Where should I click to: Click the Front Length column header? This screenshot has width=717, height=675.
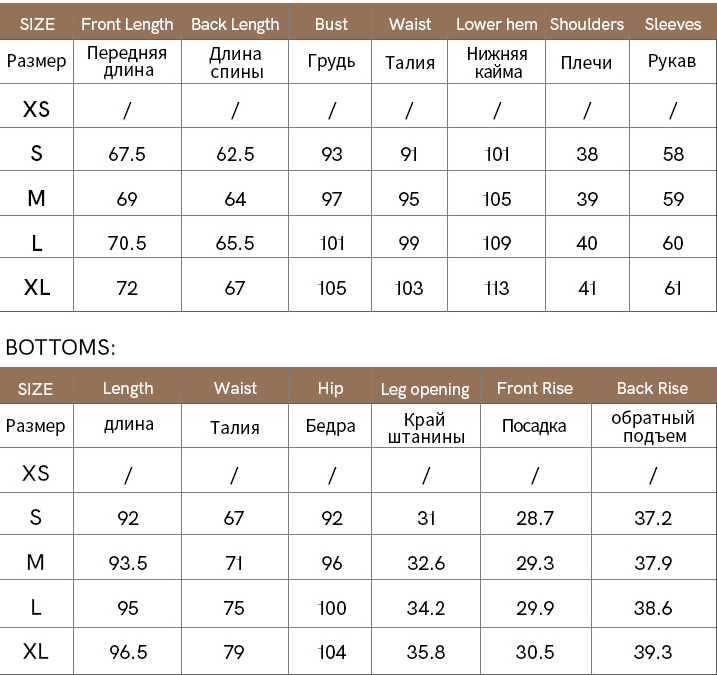click(127, 24)
